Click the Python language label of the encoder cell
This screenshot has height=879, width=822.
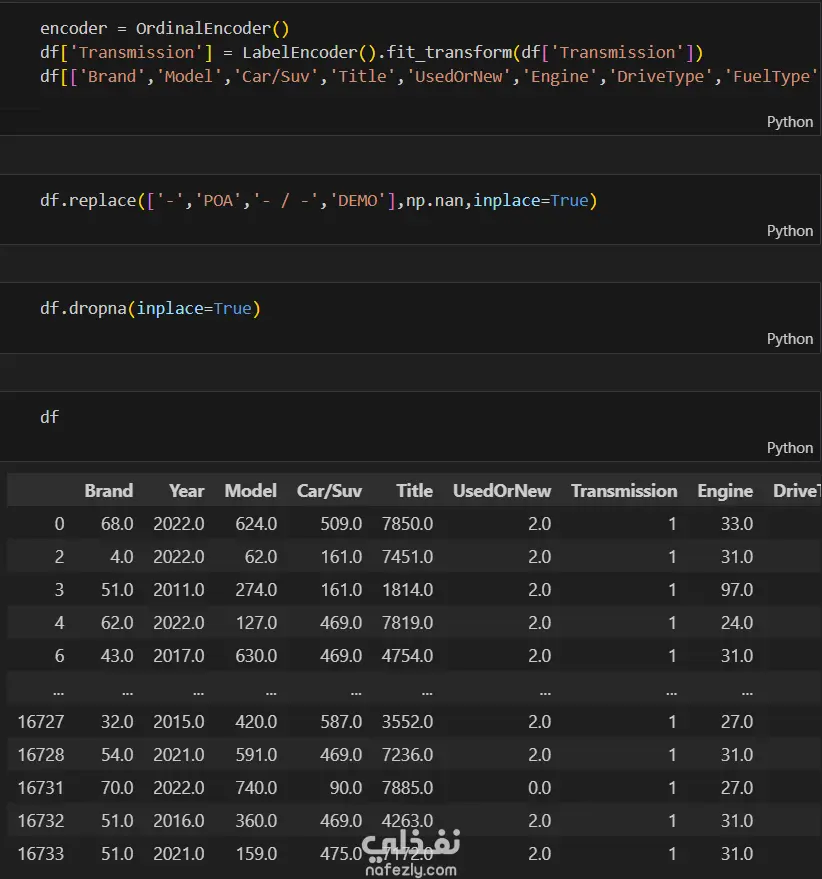click(x=790, y=122)
